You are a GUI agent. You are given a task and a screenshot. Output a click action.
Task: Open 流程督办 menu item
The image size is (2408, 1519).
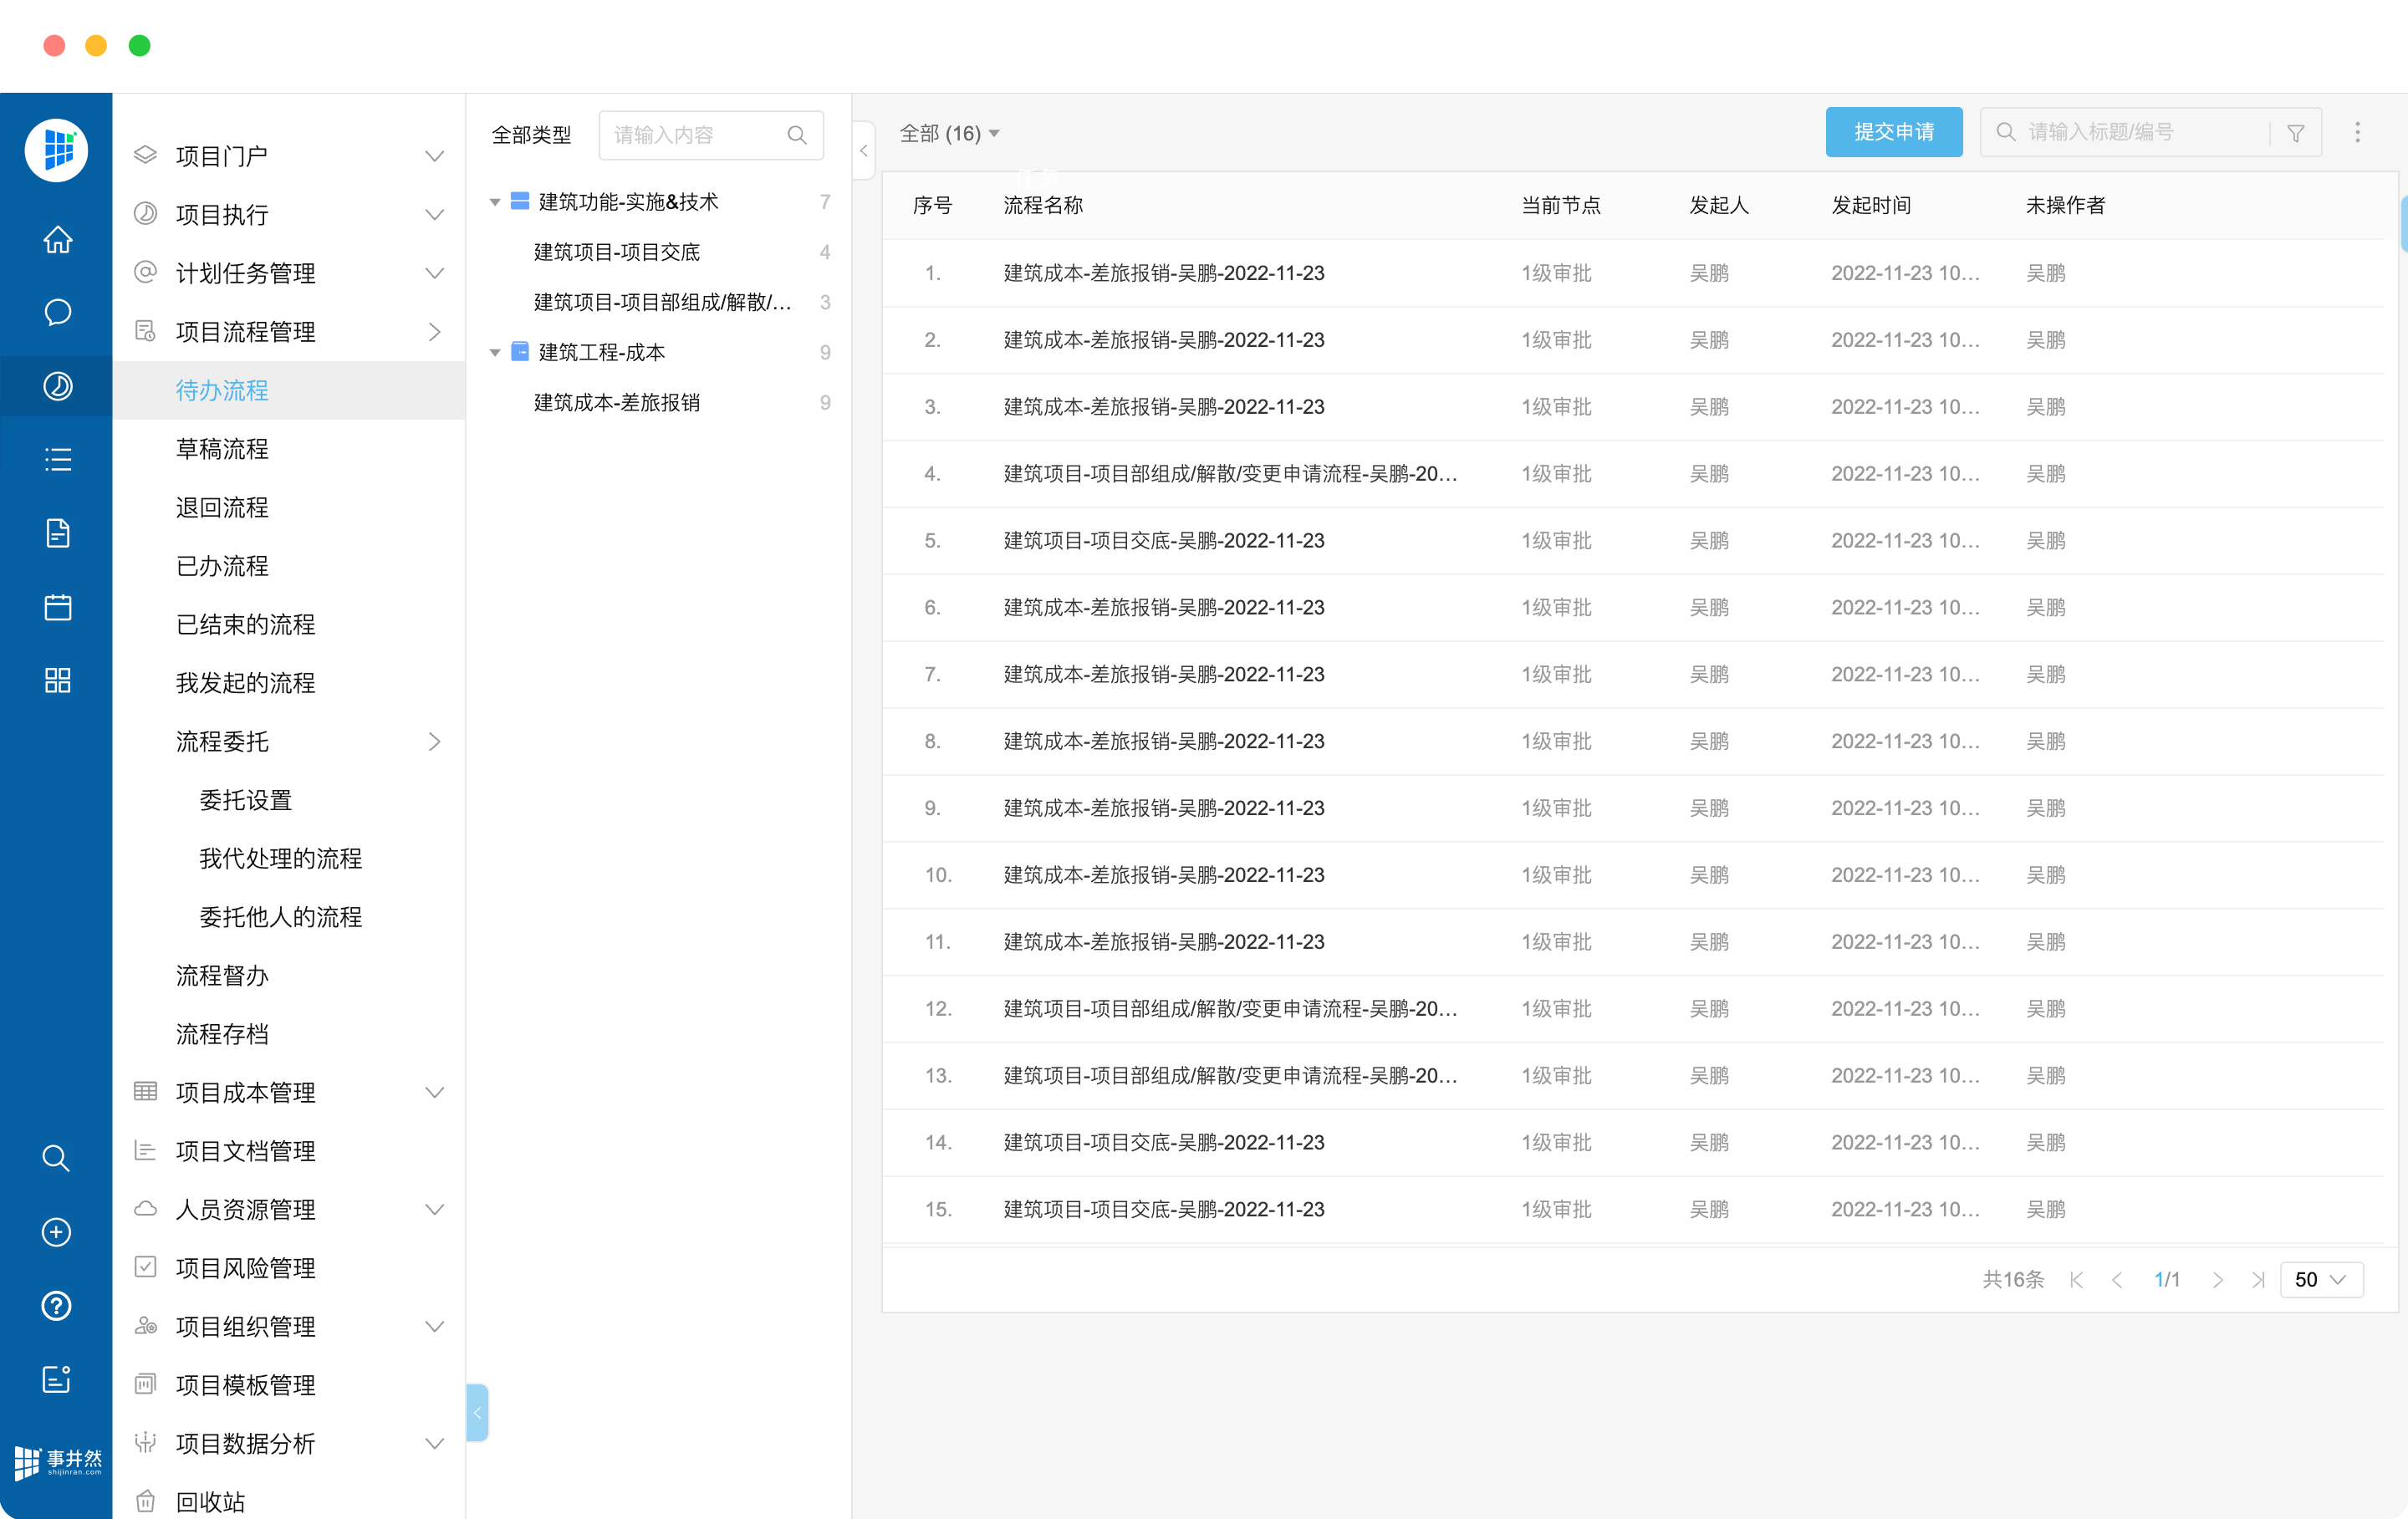point(222,976)
